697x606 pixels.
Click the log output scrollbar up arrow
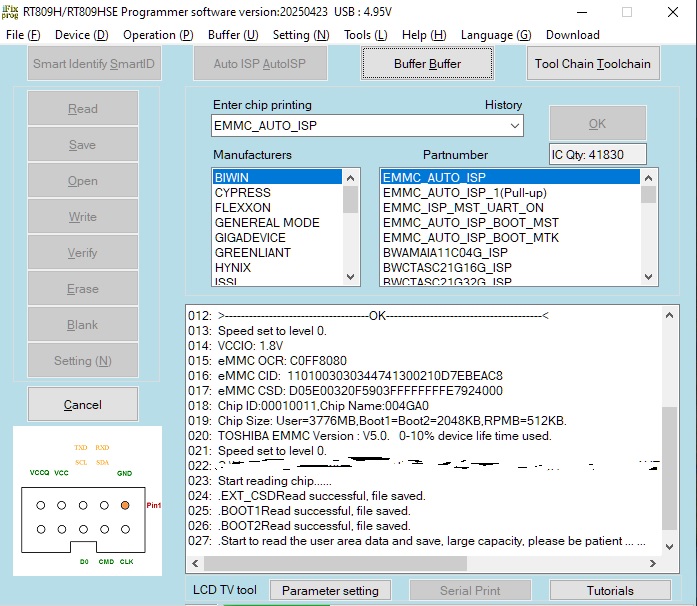coord(667,315)
